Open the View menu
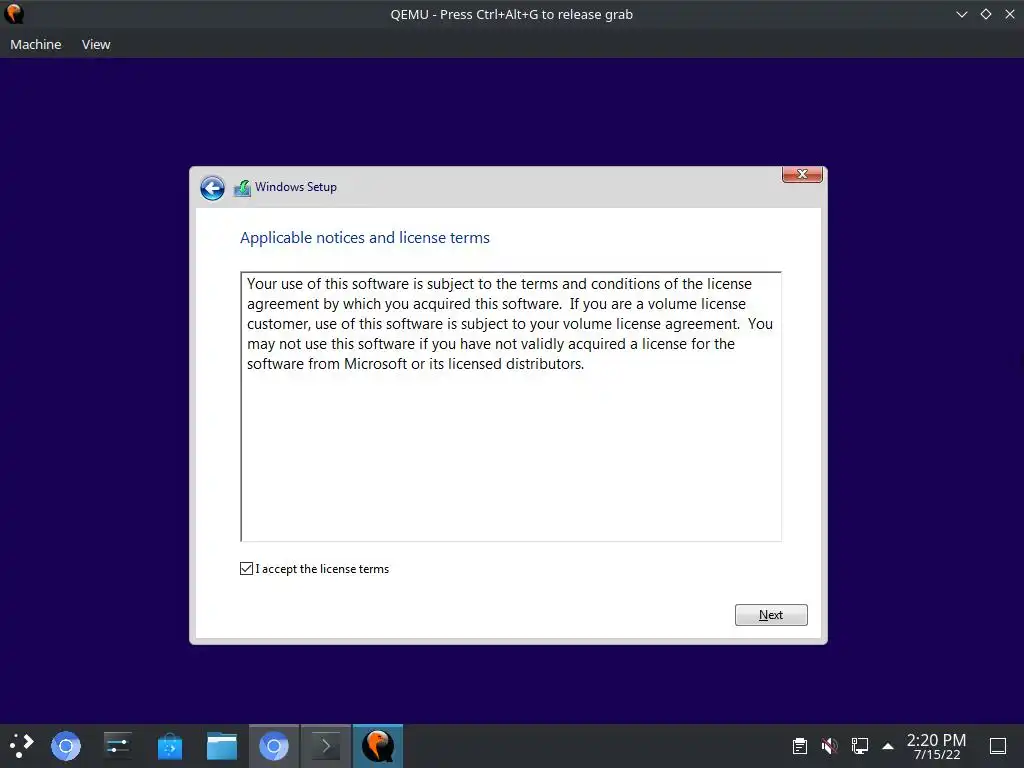 (x=96, y=44)
